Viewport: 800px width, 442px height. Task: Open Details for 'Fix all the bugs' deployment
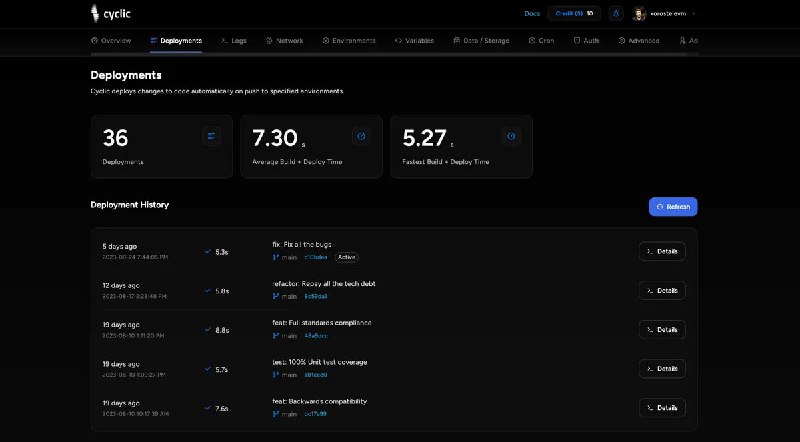click(662, 252)
